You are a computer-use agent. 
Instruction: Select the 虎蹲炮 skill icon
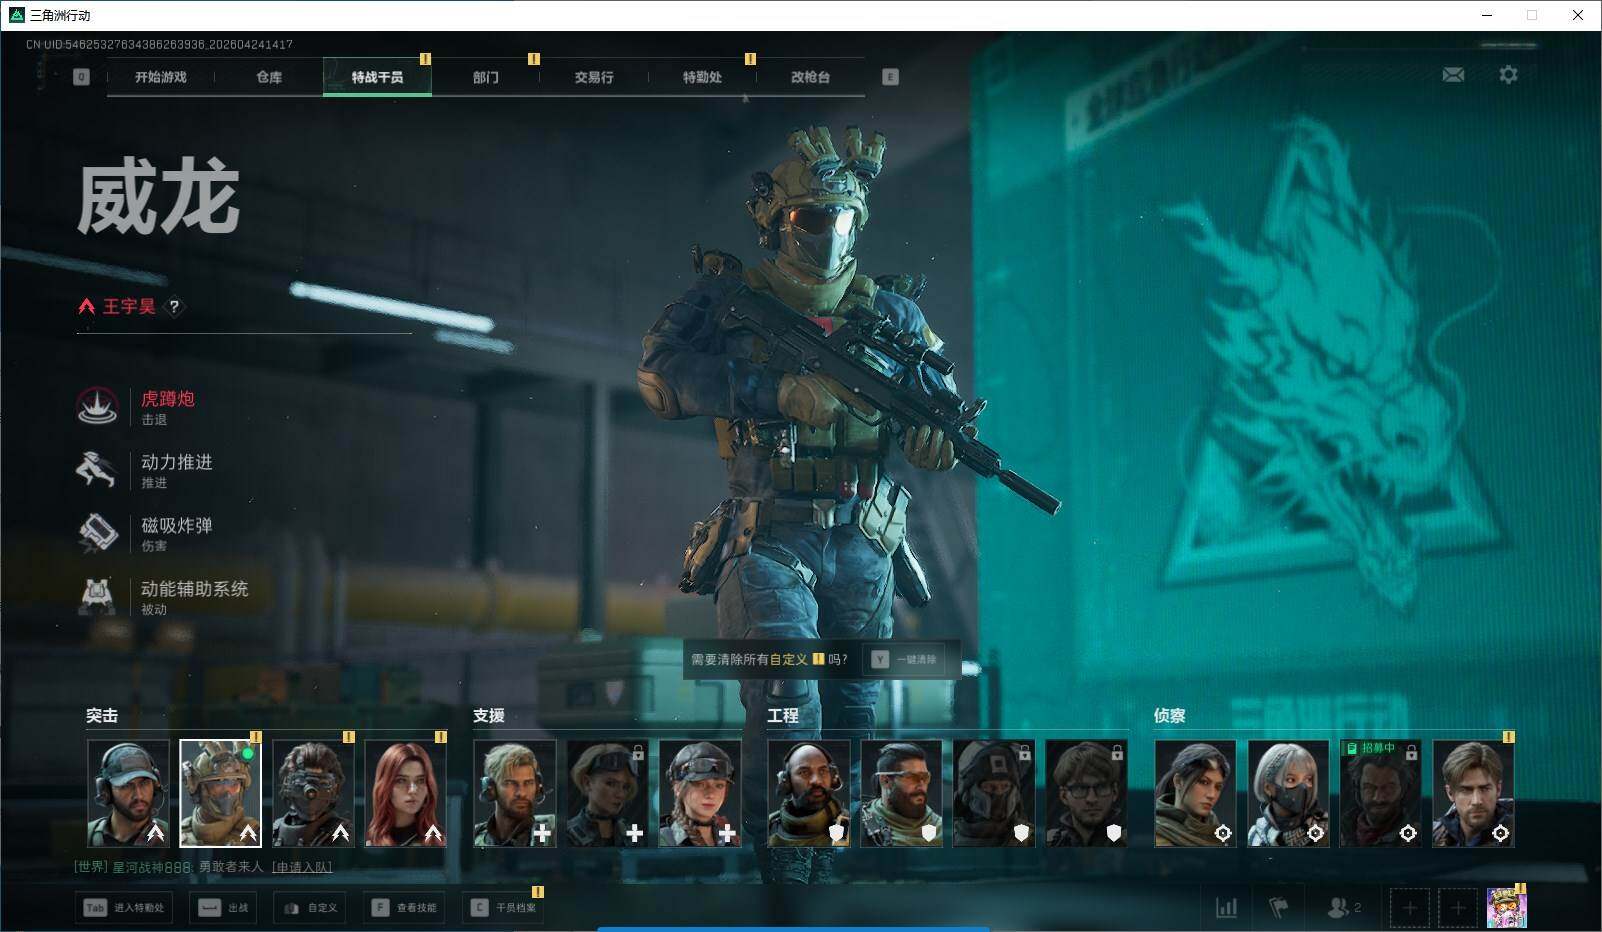click(x=97, y=406)
